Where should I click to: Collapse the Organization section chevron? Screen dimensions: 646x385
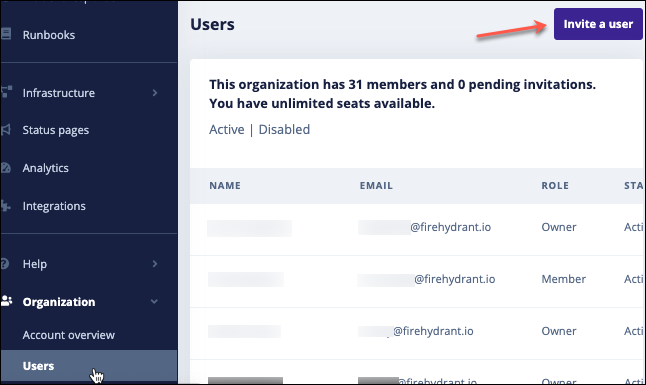[154, 301]
